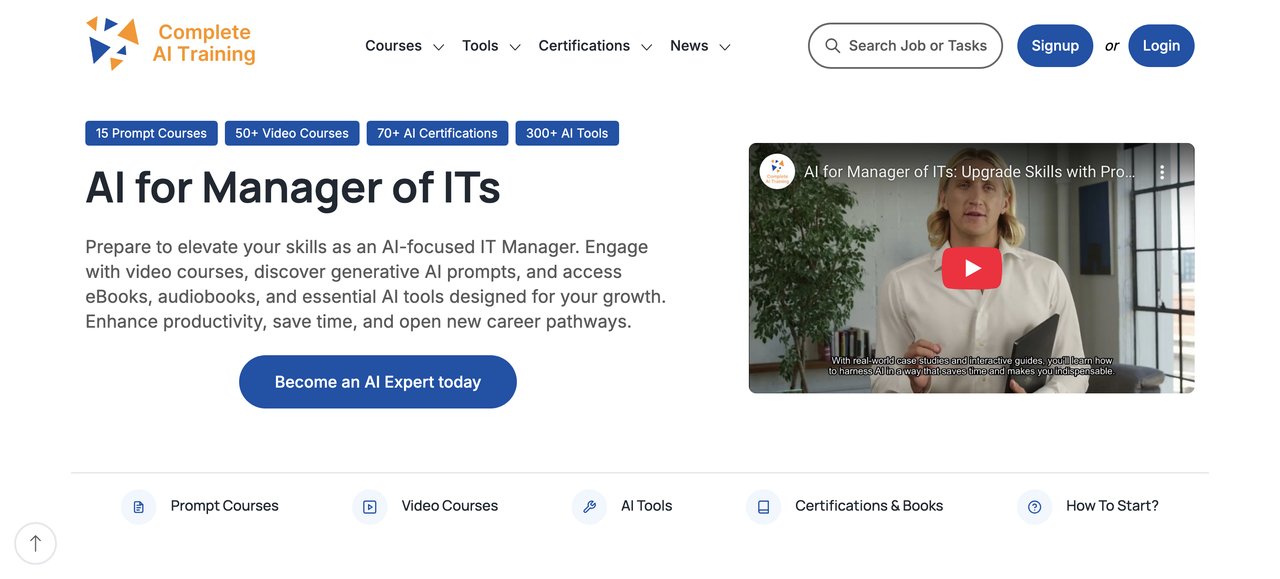Open the video's three-dot options menu
Image resolution: width=1280 pixels, height=579 pixels.
[x=1162, y=172]
